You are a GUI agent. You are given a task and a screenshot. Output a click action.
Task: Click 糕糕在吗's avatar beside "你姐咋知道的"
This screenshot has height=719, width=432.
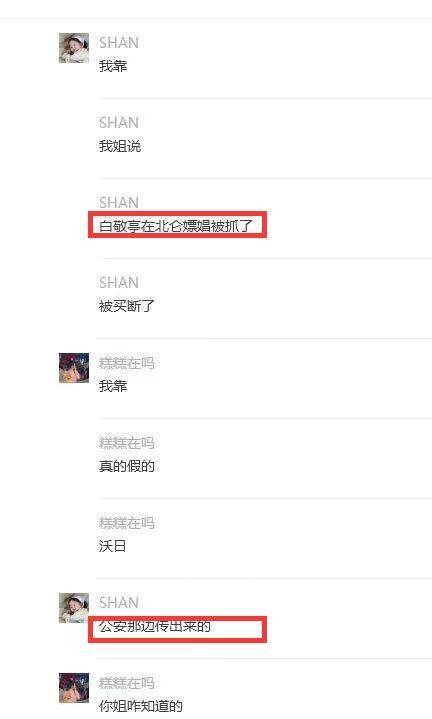pyautogui.click(x=74, y=688)
